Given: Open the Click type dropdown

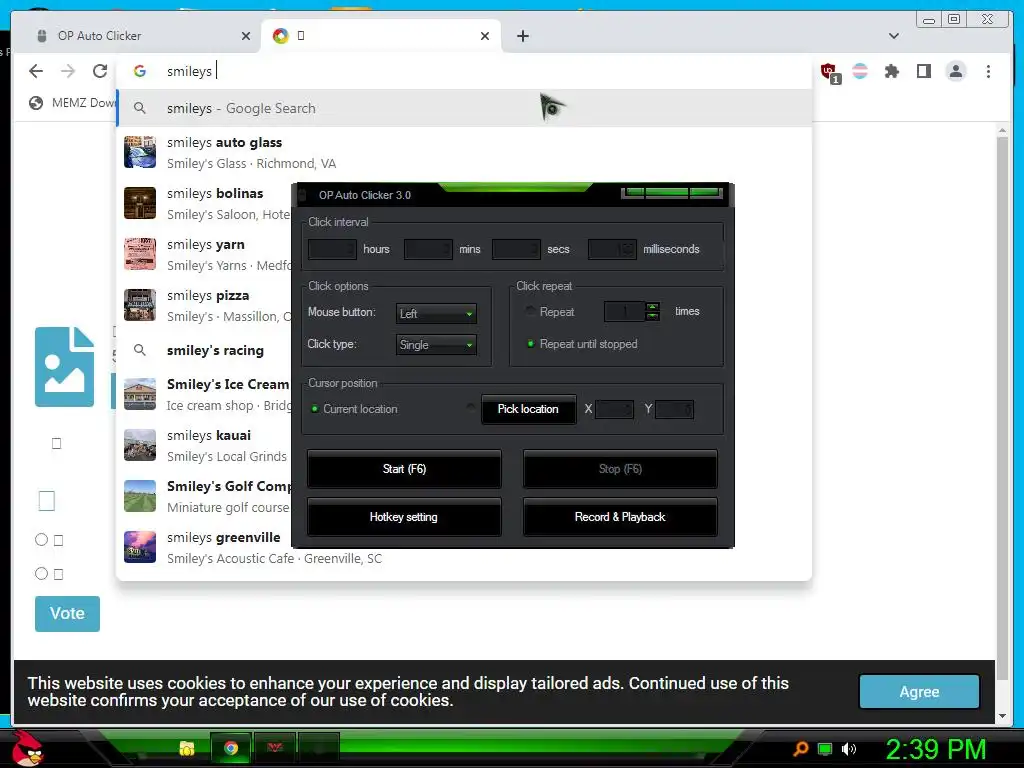Looking at the screenshot, I should (x=436, y=344).
